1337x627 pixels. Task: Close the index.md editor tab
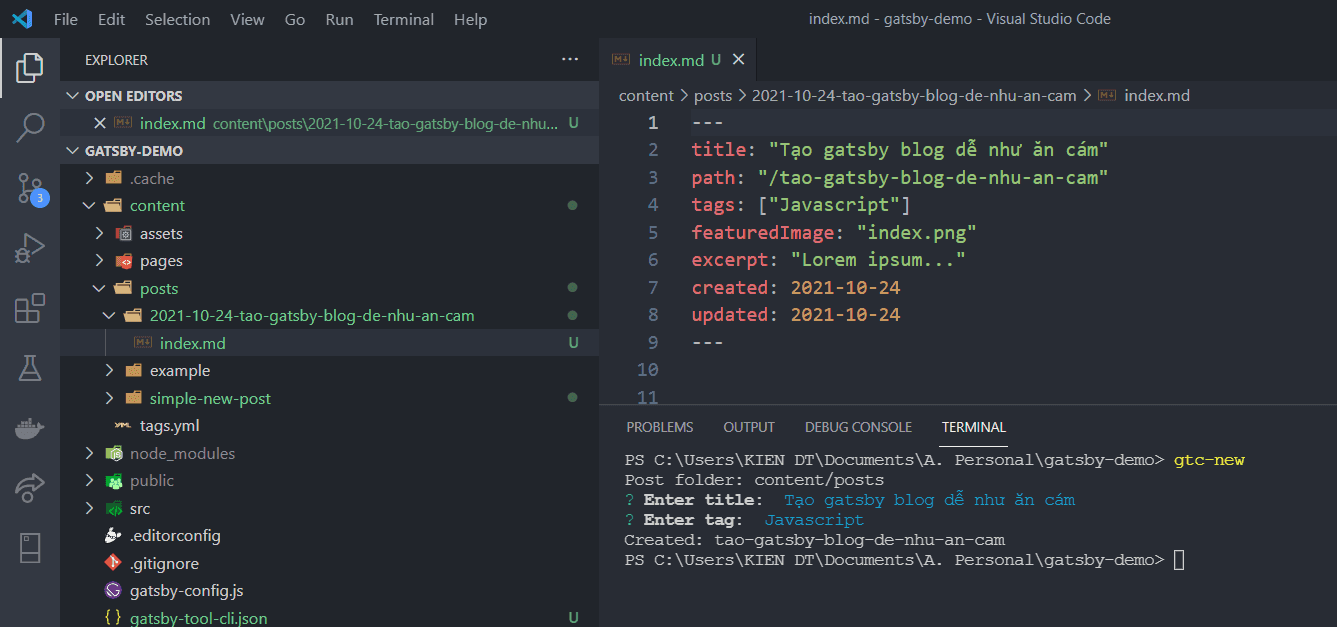[739, 60]
